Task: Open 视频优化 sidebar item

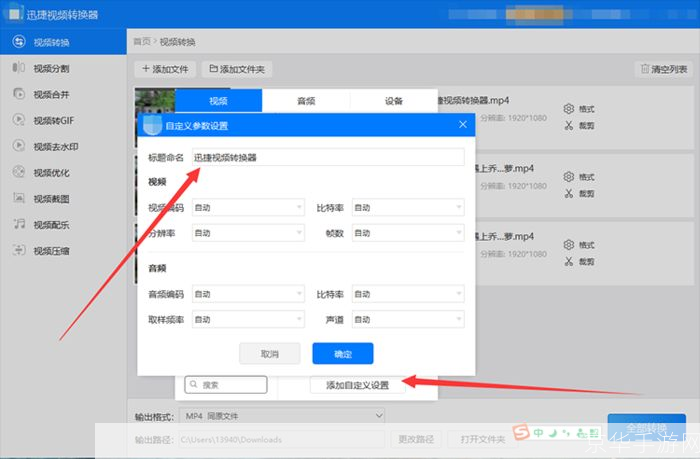Action: click(63, 172)
